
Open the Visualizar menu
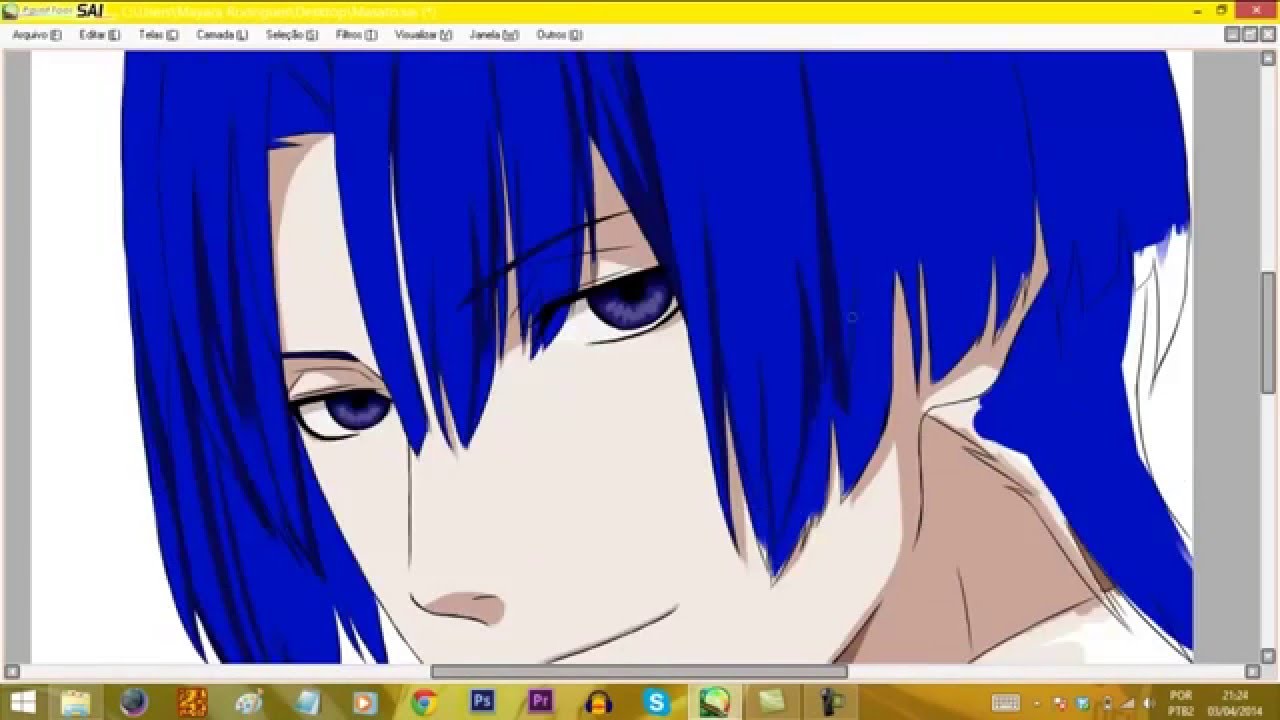pyautogui.click(x=423, y=34)
